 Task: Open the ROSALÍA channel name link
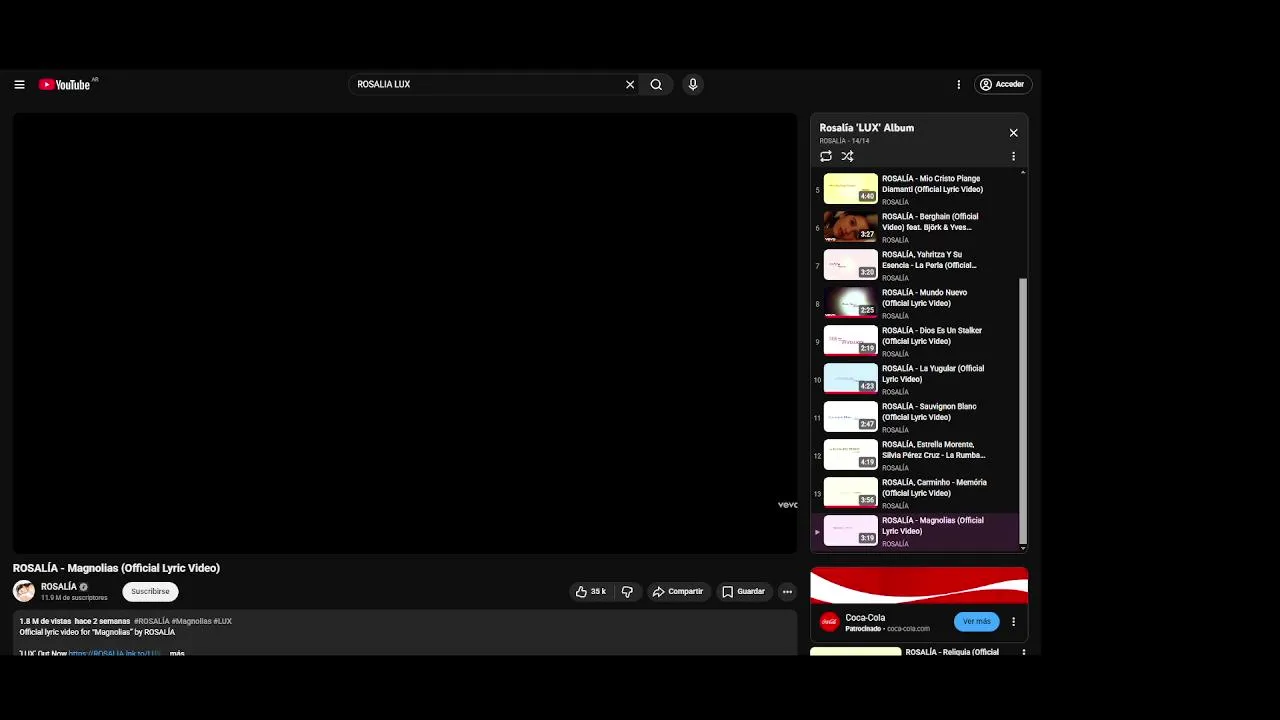coord(59,587)
